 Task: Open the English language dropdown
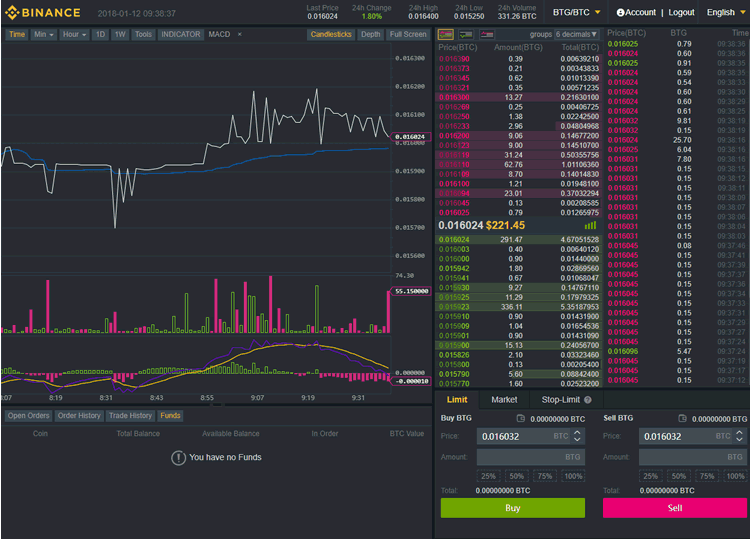coord(726,12)
